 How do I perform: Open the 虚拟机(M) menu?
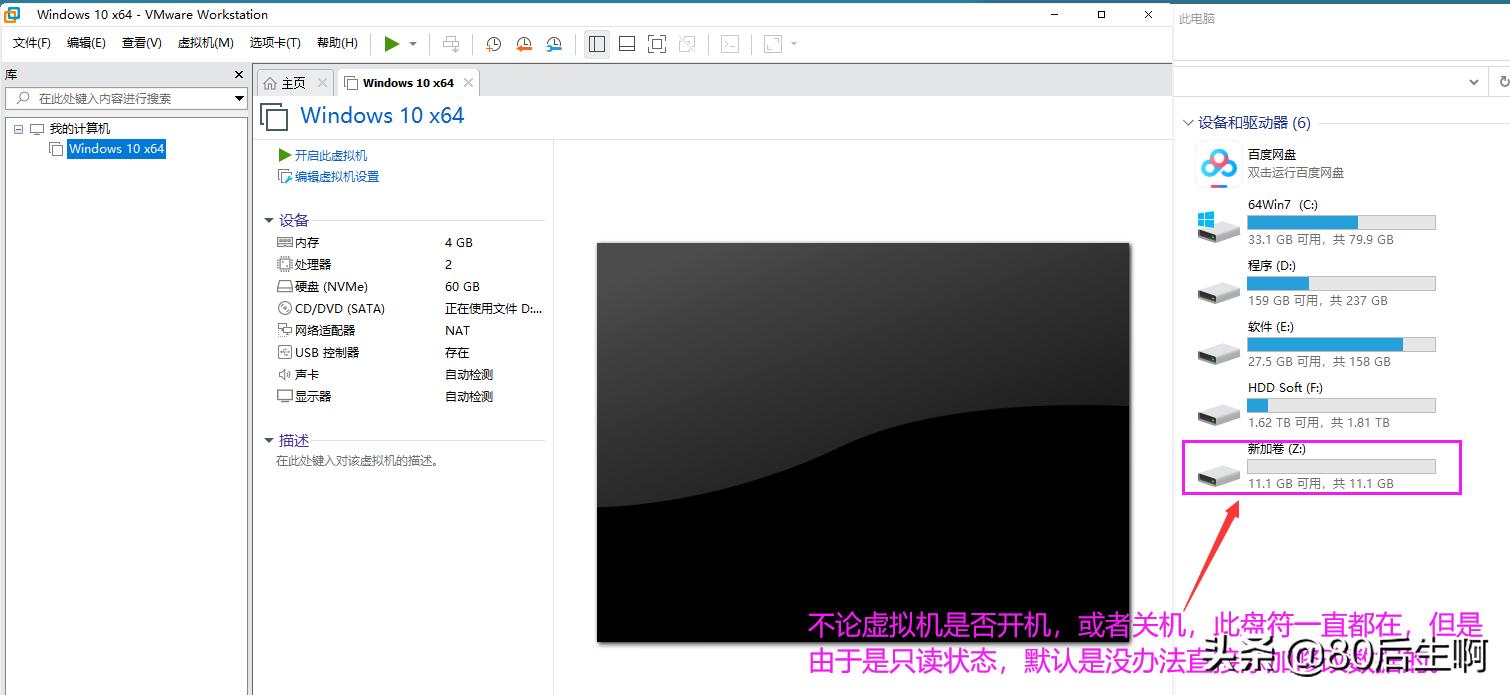click(205, 43)
